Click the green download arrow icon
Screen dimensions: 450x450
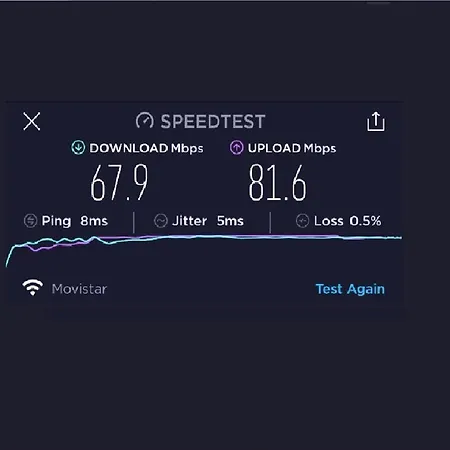coord(78,148)
